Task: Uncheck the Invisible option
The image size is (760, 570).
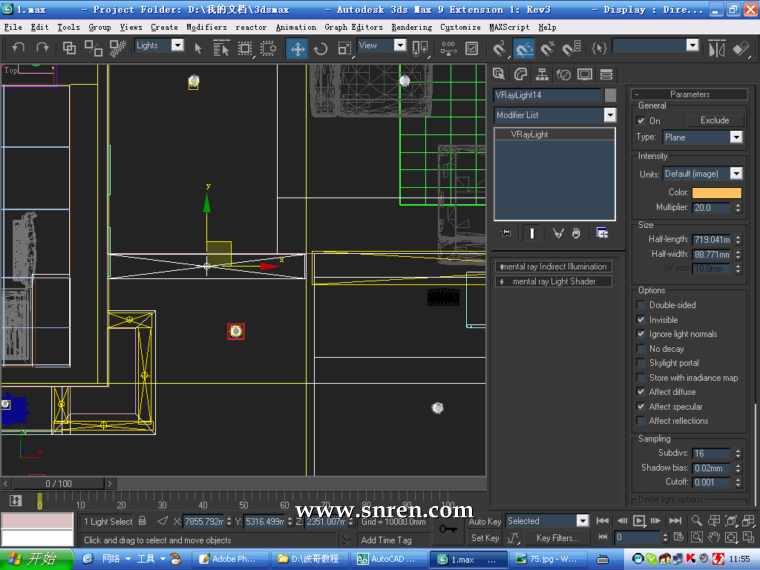Action: pyautogui.click(x=641, y=320)
